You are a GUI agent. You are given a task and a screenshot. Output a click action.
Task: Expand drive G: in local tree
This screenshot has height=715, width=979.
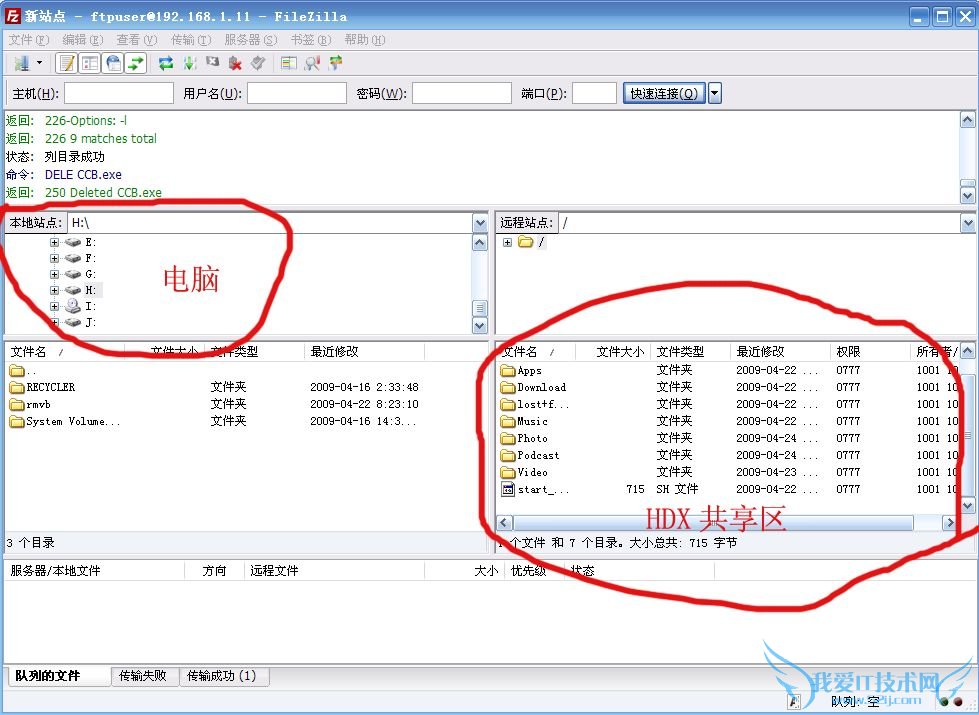pos(54,274)
